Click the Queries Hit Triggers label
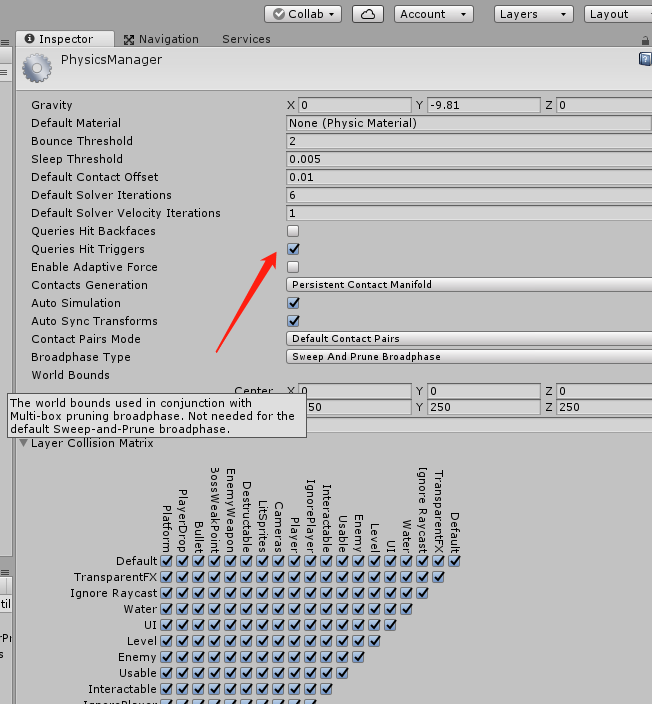 click(88, 249)
